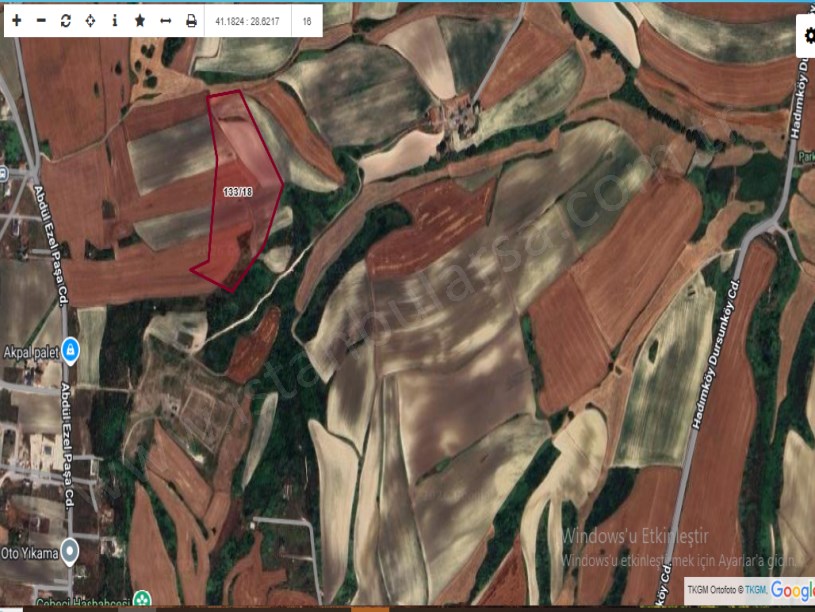Click the refresh arrows icon in toolbar
This screenshot has width=815, height=612.
click(66, 20)
